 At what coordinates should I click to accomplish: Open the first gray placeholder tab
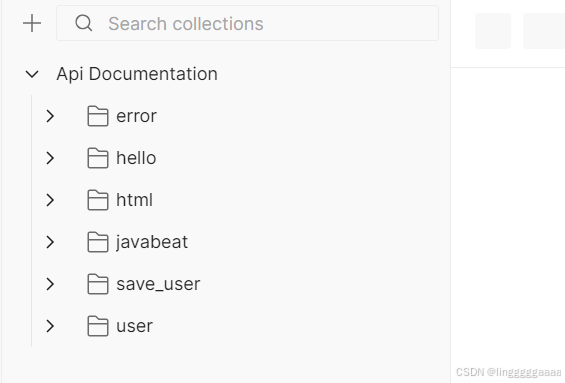pyautogui.click(x=493, y=31)
